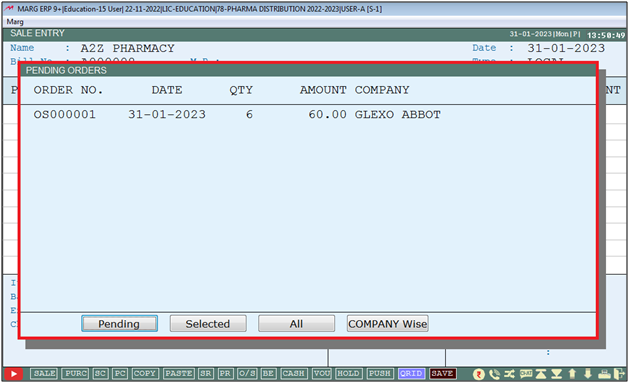The image size is (630, 383).
Task: Click the All orders button
Action: [x=296, y=324]
